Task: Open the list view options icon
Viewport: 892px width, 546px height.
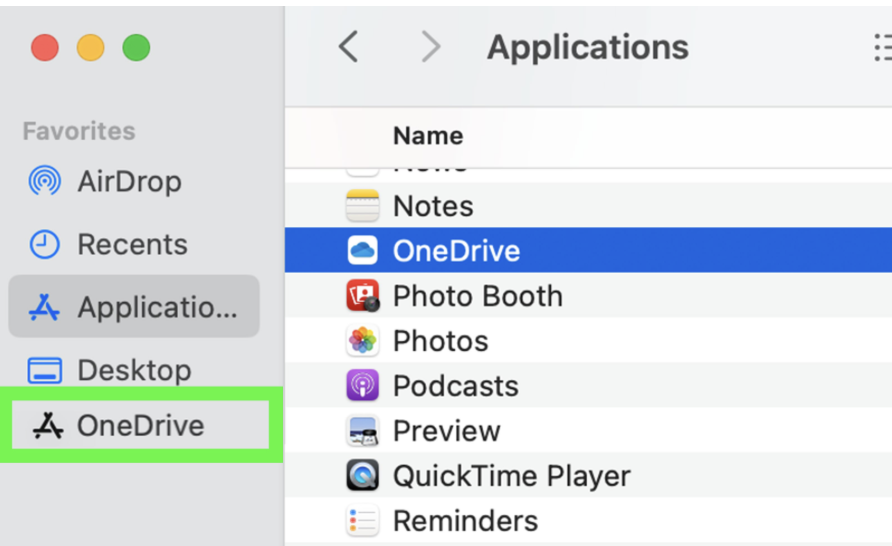Action: pyautogui.click(x=883, y=47)
